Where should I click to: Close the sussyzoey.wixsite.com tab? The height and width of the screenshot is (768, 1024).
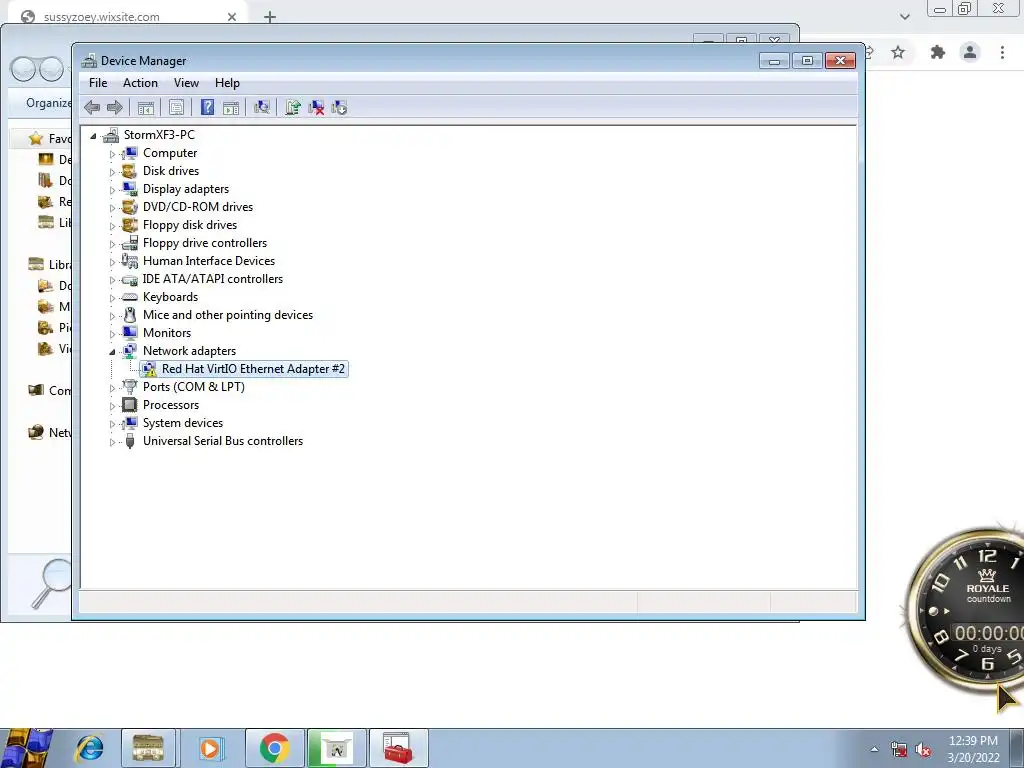click(232, 17)
